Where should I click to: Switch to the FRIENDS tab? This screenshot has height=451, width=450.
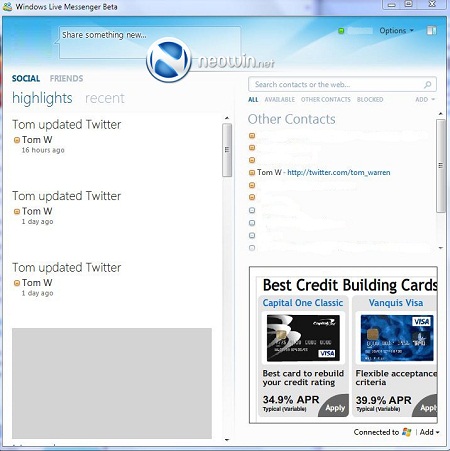[66, 78]
